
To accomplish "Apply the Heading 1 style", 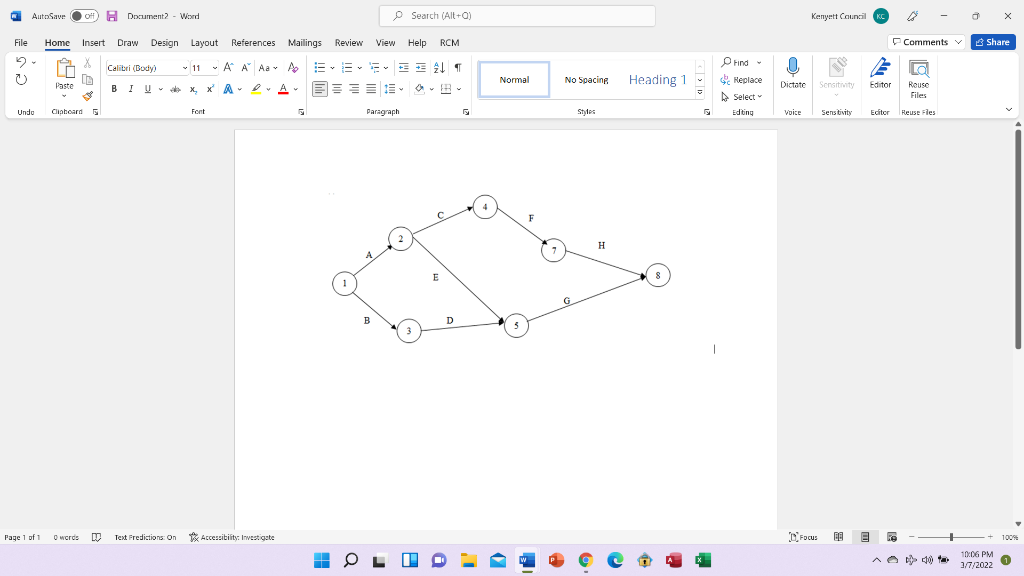I will (657, 80).
